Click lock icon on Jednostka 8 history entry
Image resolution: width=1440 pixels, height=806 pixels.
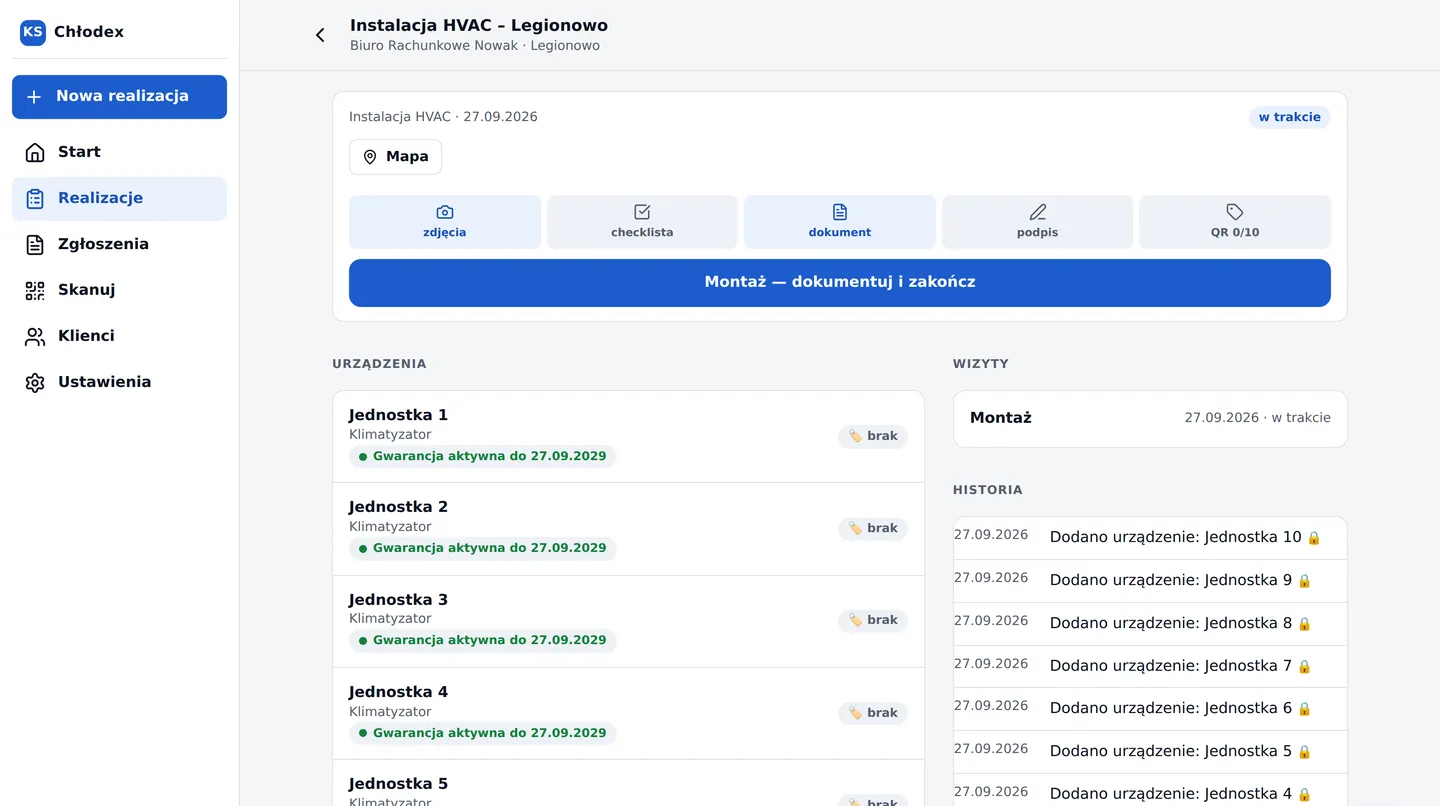1304,624
